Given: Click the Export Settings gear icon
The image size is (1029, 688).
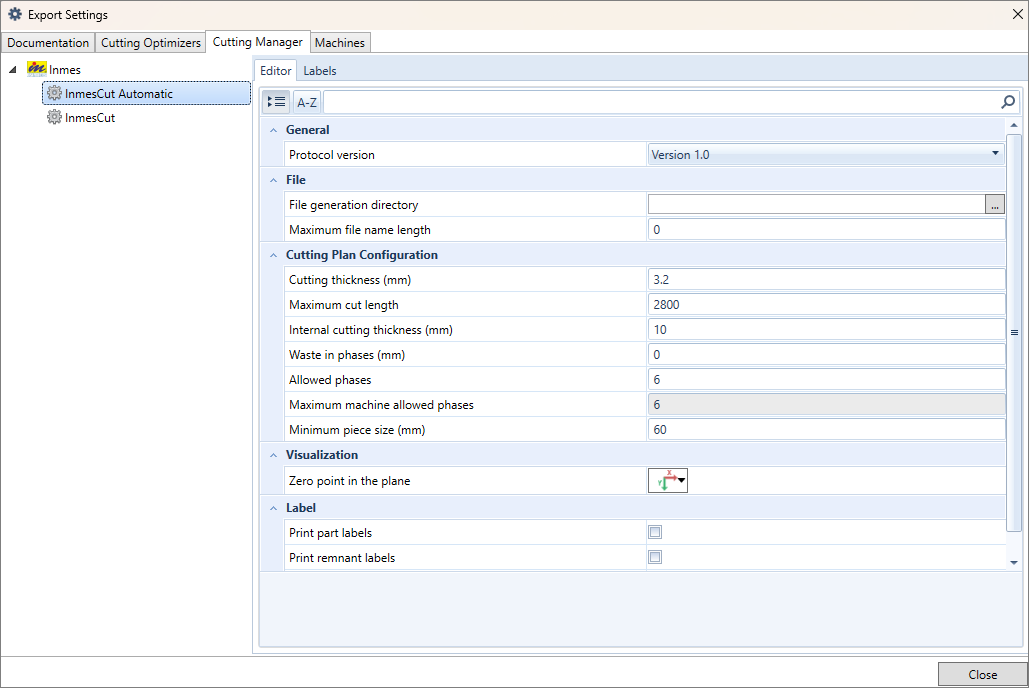Looking at the screenshot, I should [14, 14].
